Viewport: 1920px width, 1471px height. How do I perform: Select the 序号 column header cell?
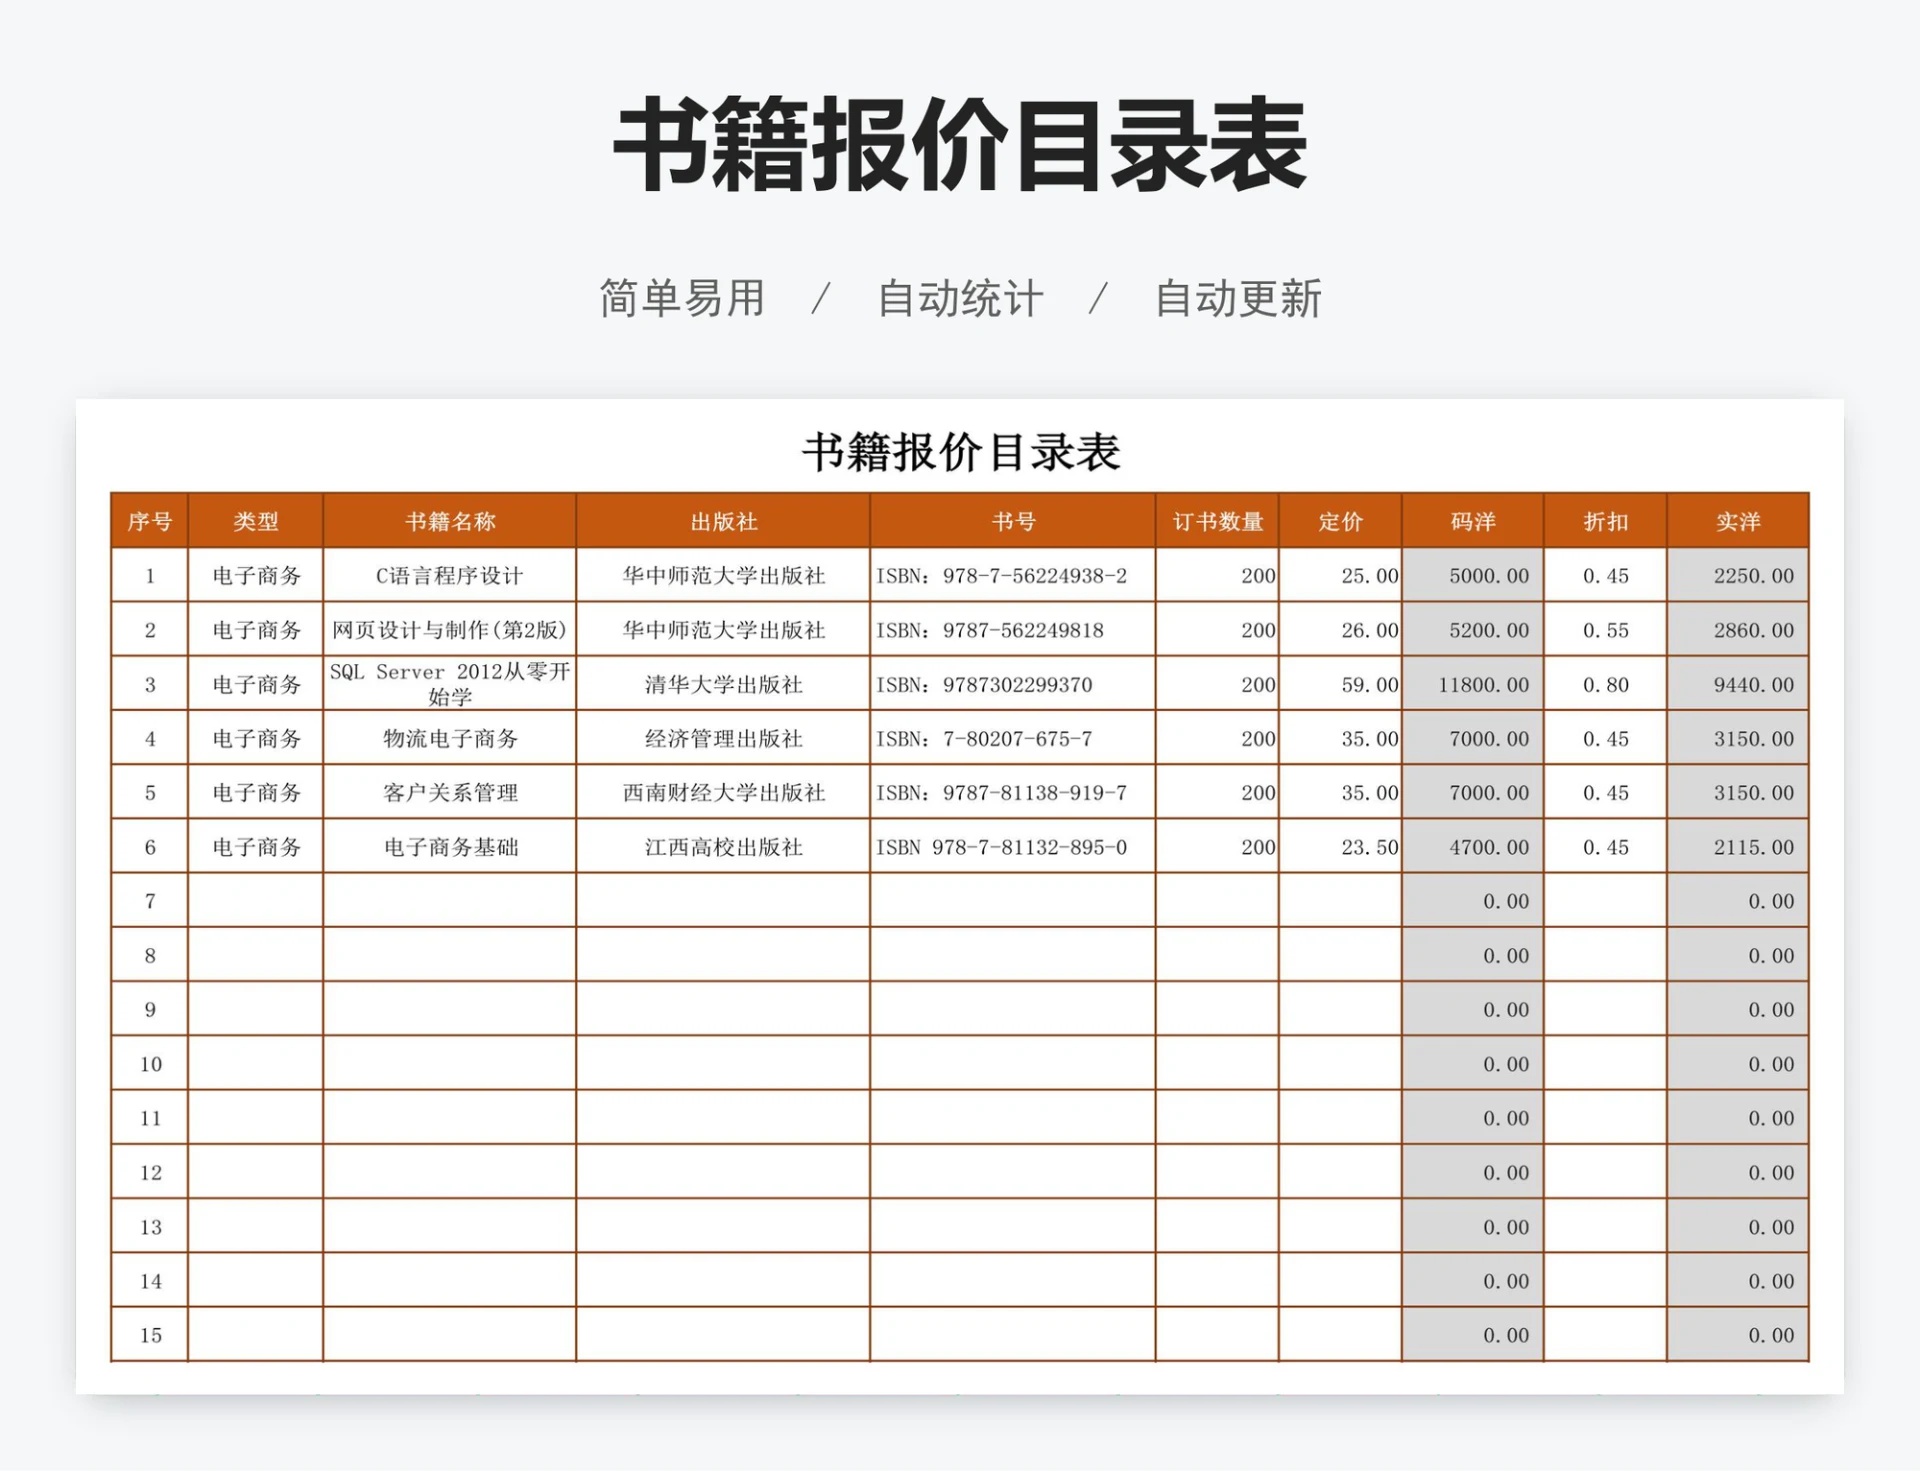(x=150, y=521)
